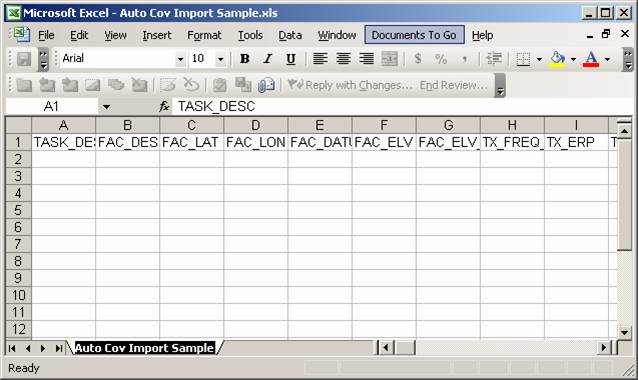Apply Currency Style dollar format
Viewport: 638px width, 380px height.
(x=418, y=59)
